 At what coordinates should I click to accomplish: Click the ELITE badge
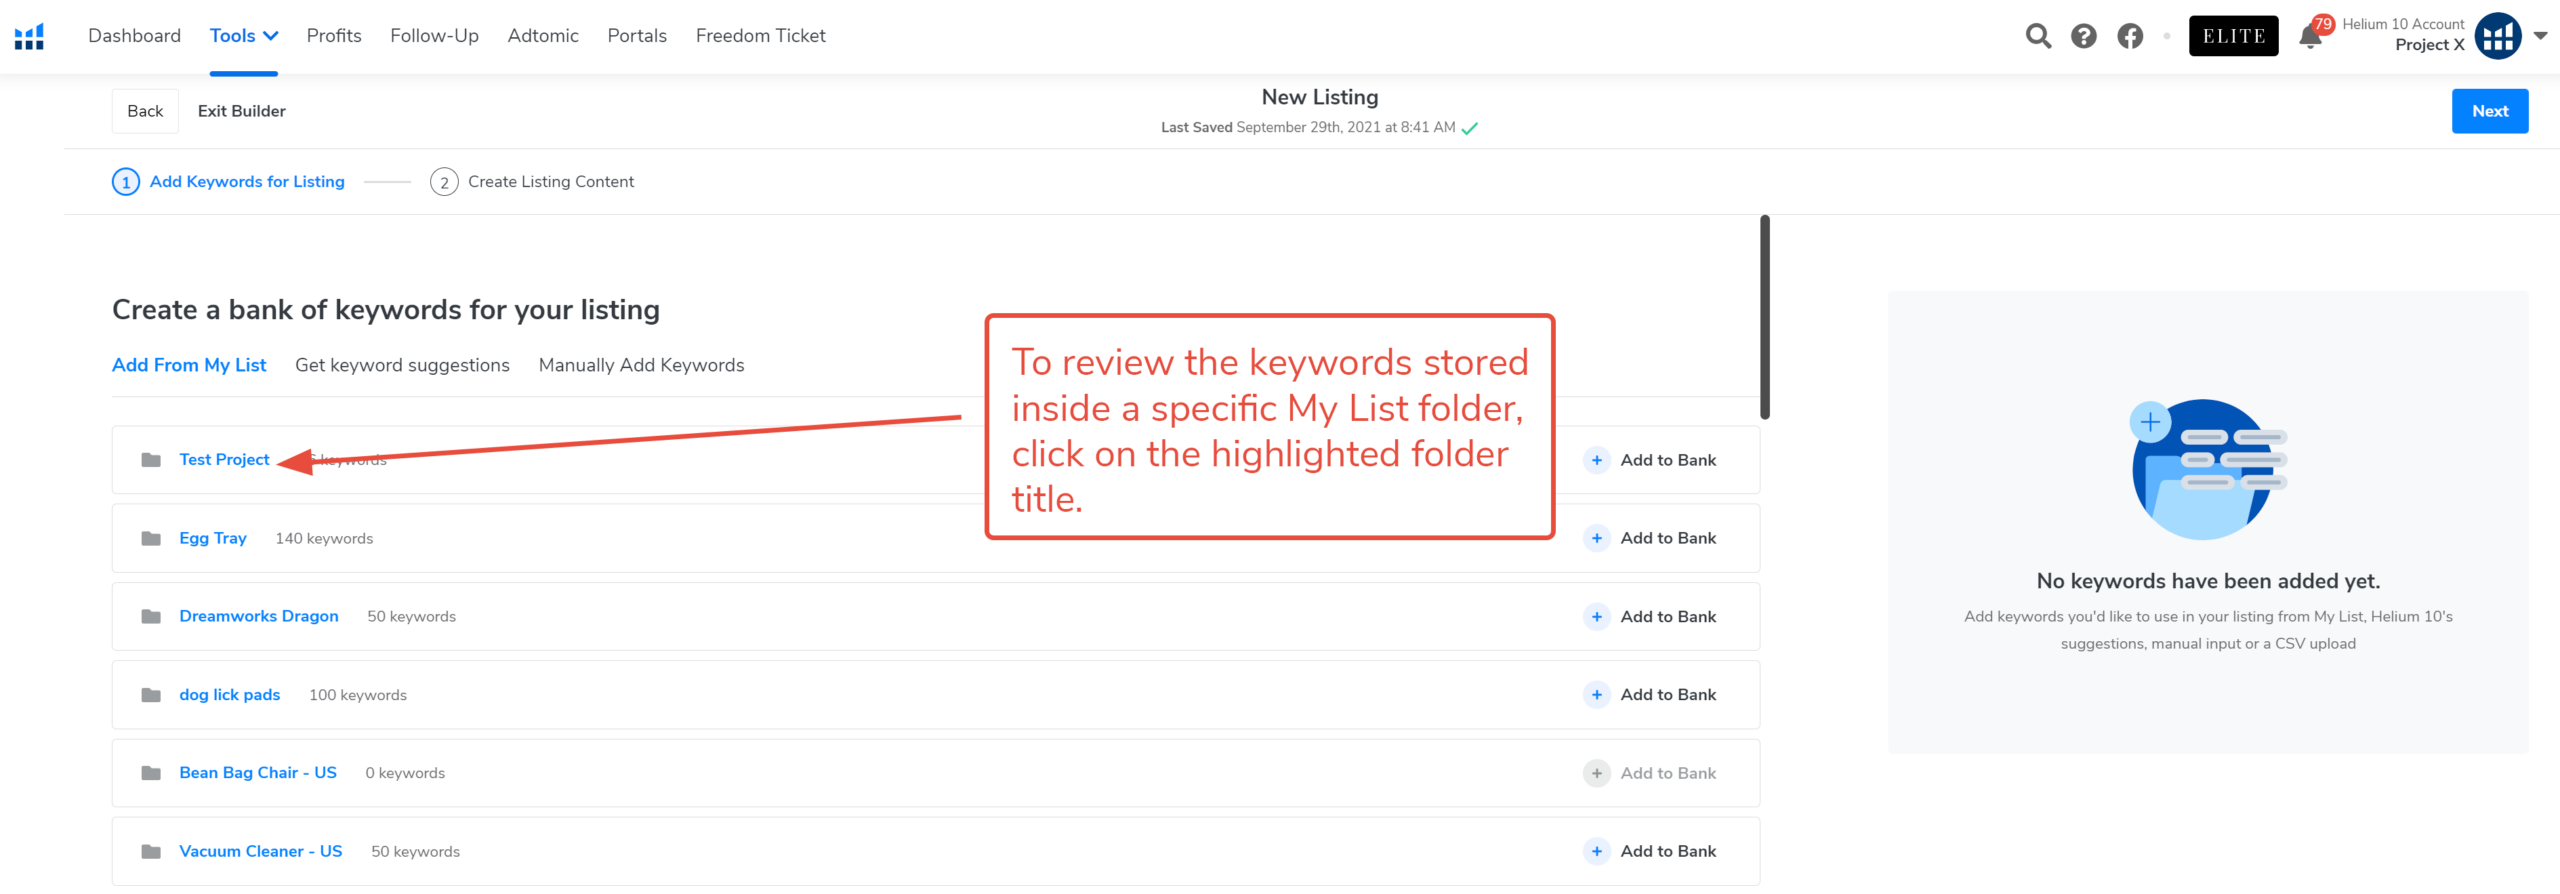coord(2233,37)
